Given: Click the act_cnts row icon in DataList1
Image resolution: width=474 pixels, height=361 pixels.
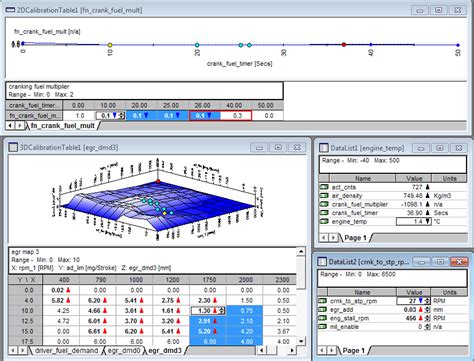Looking at the screenshot, I should tap(324, 187).
